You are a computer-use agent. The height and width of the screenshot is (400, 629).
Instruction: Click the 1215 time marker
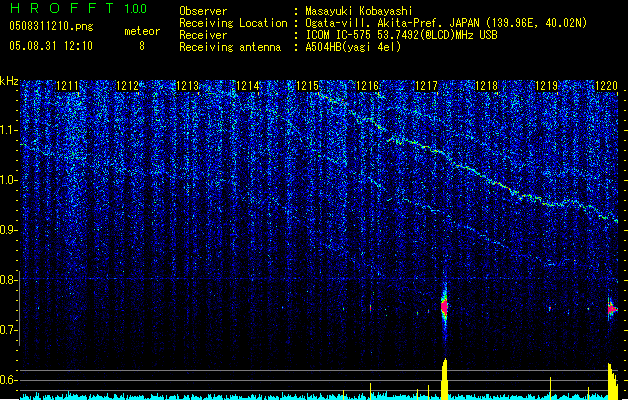click(x=307, y=85)
